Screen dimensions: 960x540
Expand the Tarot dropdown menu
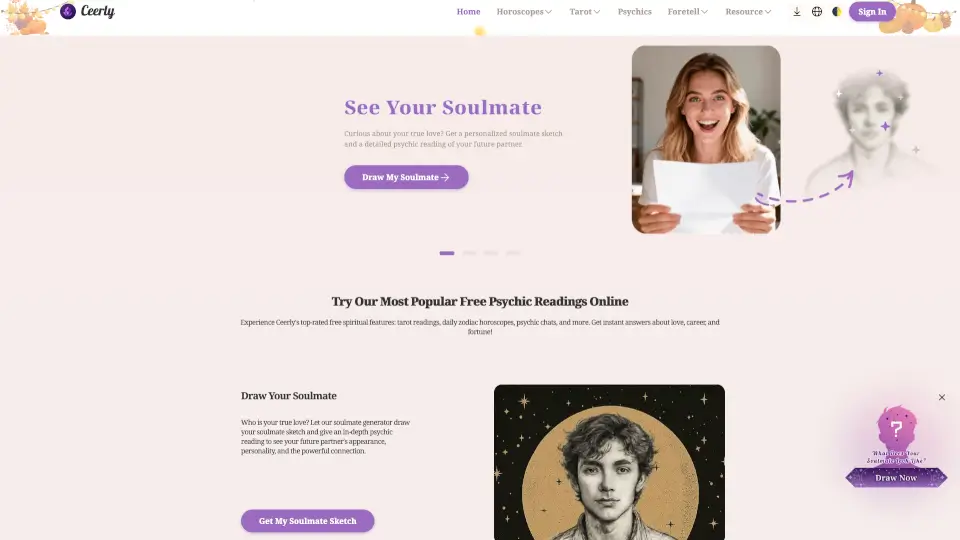585,12
